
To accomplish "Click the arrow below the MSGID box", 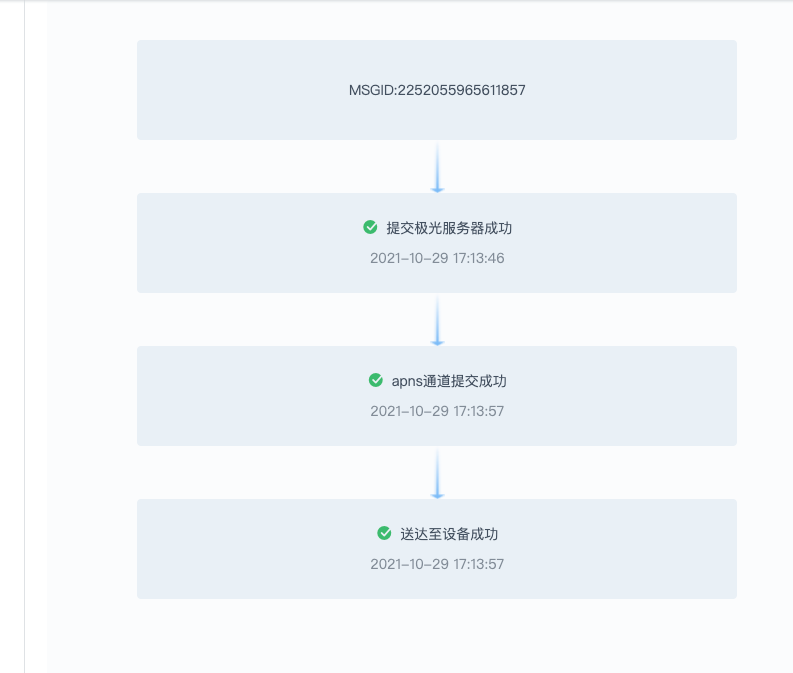I will pos(437,167).
